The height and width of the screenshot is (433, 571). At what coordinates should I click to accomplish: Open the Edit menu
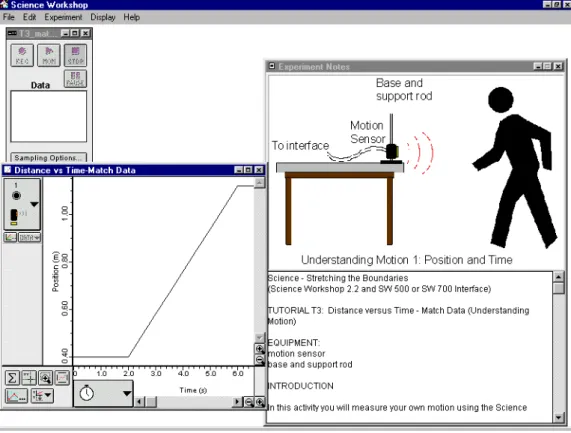[29, 17]
